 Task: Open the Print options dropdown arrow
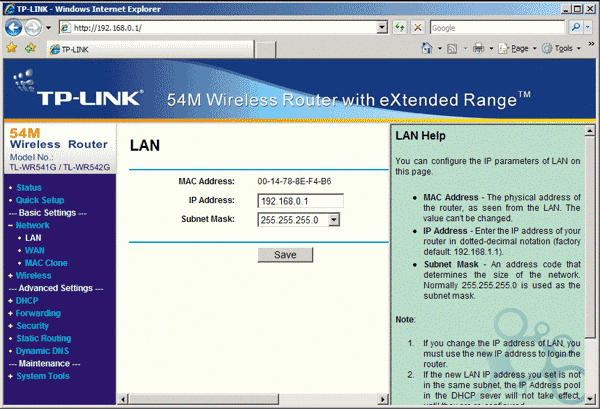[x=491, y=49]
